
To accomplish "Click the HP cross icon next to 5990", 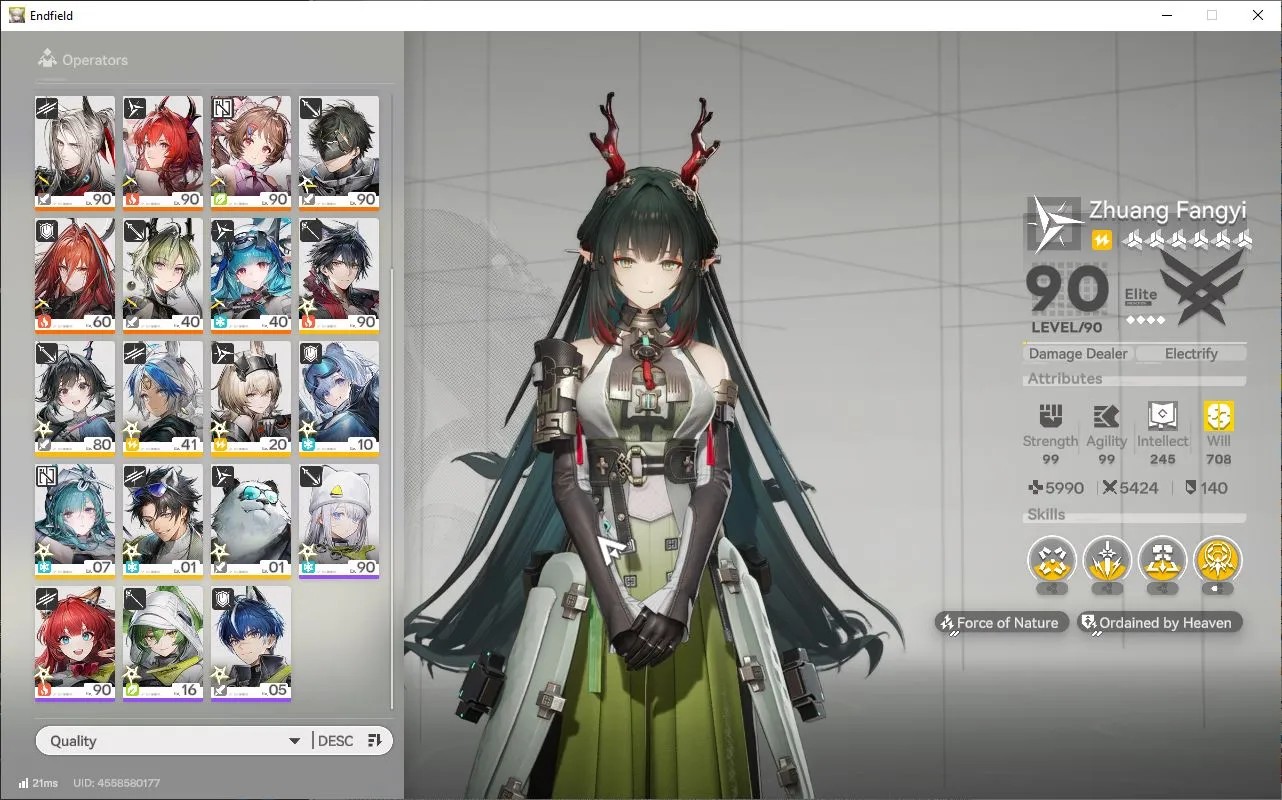I will (1036, 488).
